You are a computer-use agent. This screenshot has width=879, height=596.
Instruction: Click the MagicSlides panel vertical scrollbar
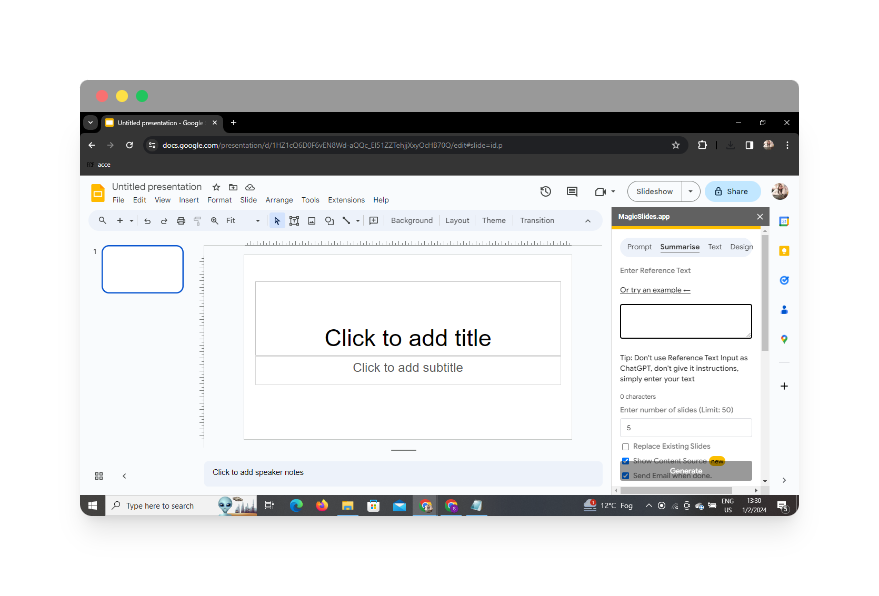(765, 294)
